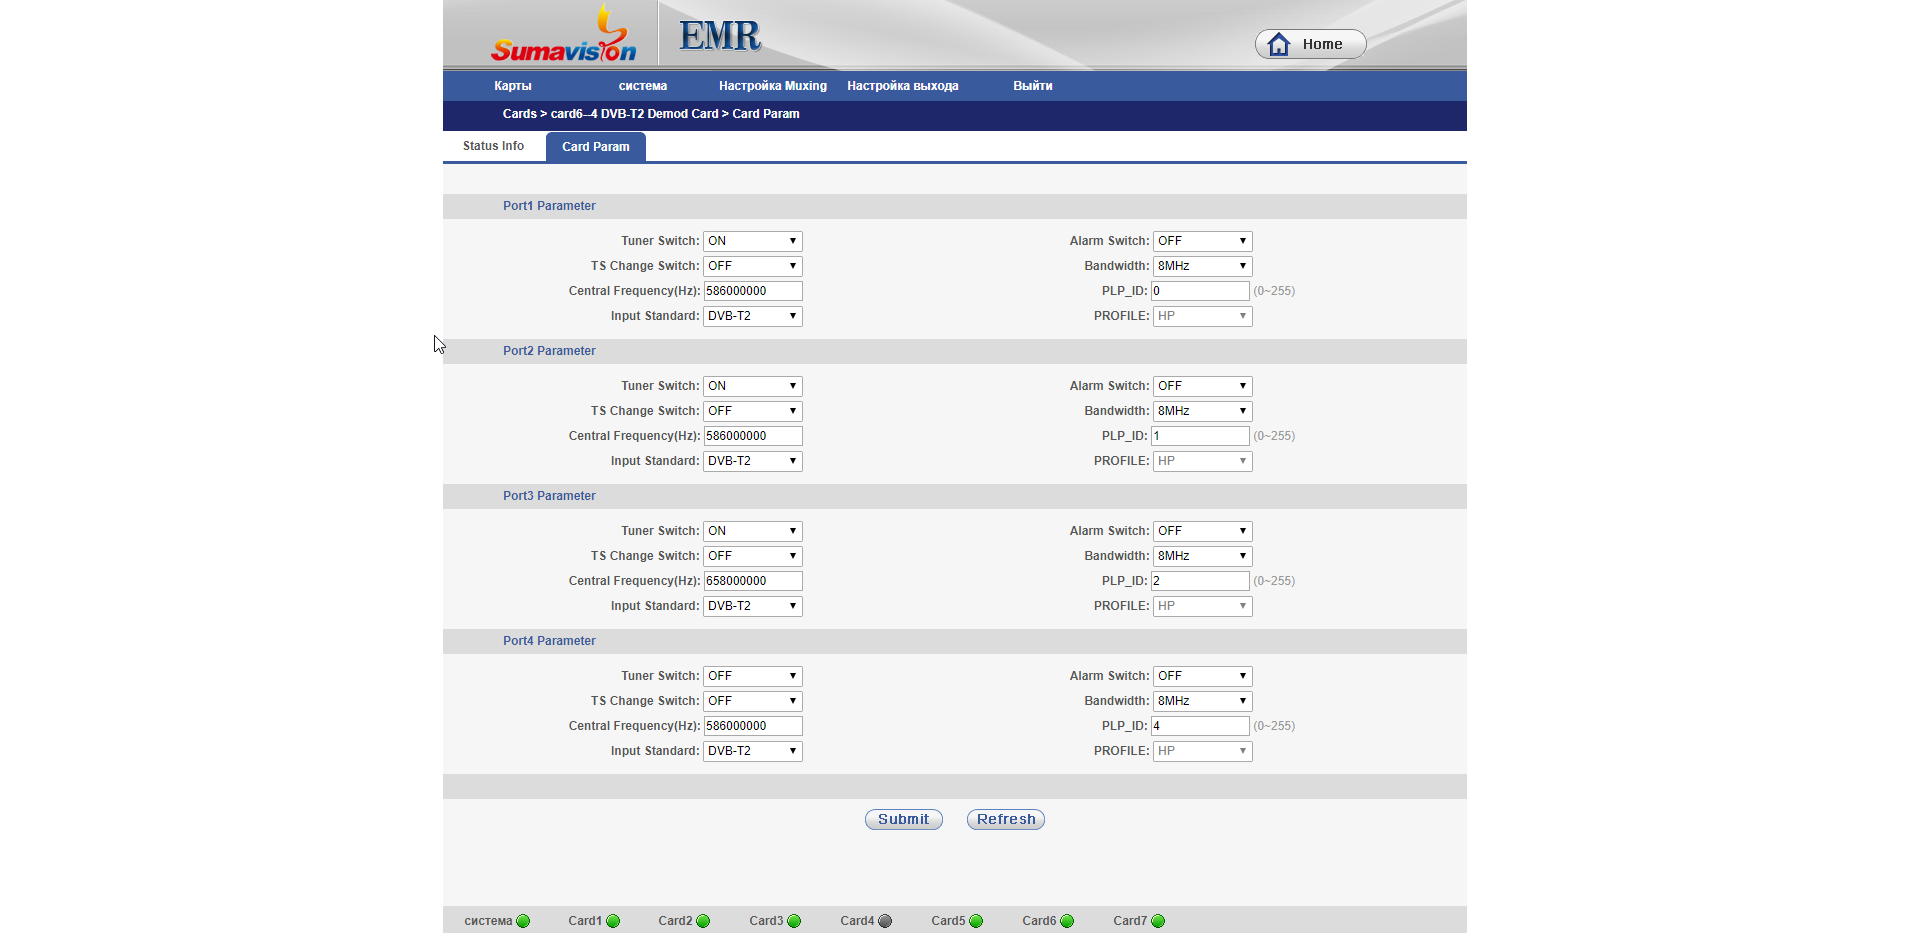Click Port3 Central Frequency input field
Viewport: 1910px width, 933px height.
tap(753, 581)
